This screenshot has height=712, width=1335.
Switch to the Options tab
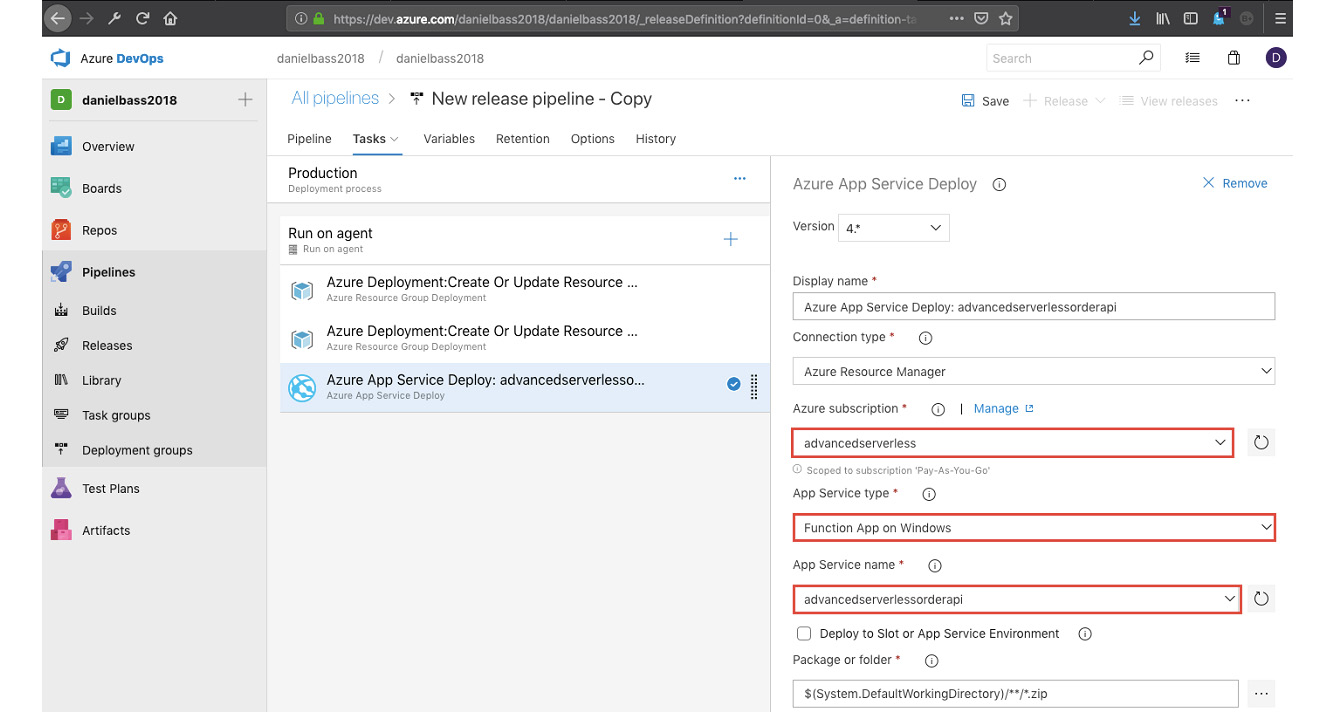593,139
